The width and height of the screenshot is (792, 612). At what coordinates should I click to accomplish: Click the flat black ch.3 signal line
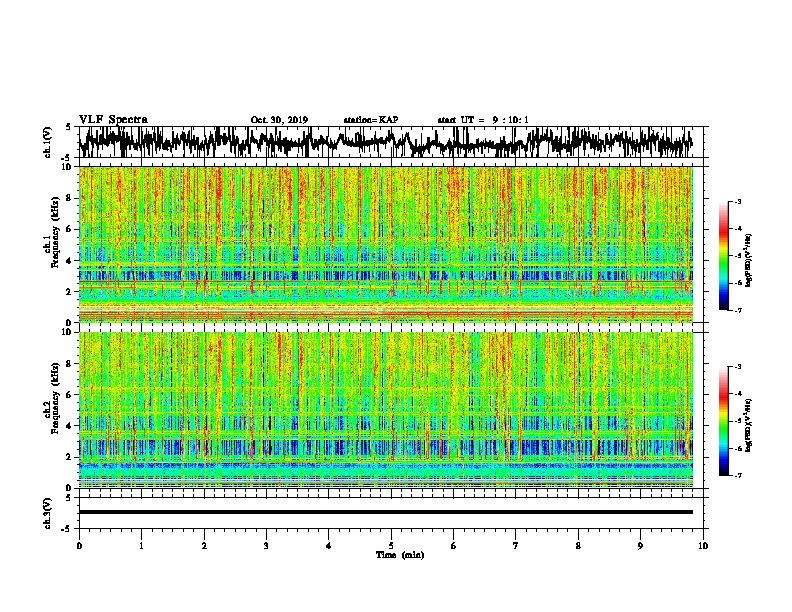click(385, 512)
